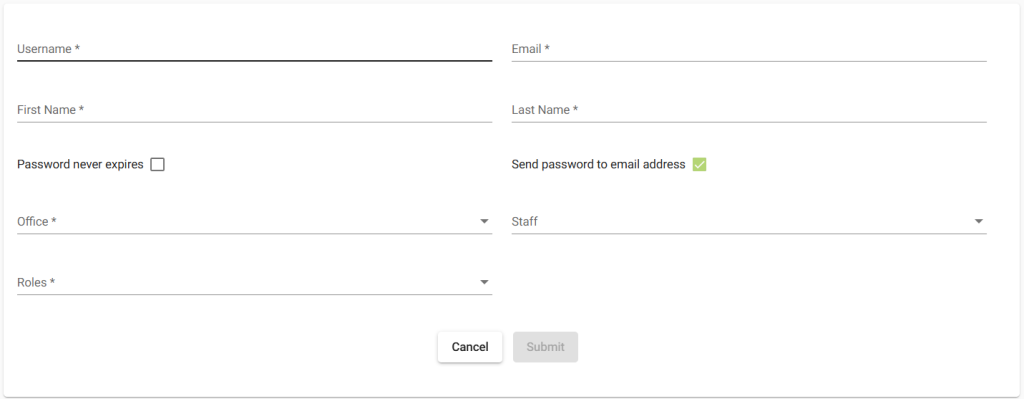
Task: Click the Office dropdown arrow icon
Action: 484,221
